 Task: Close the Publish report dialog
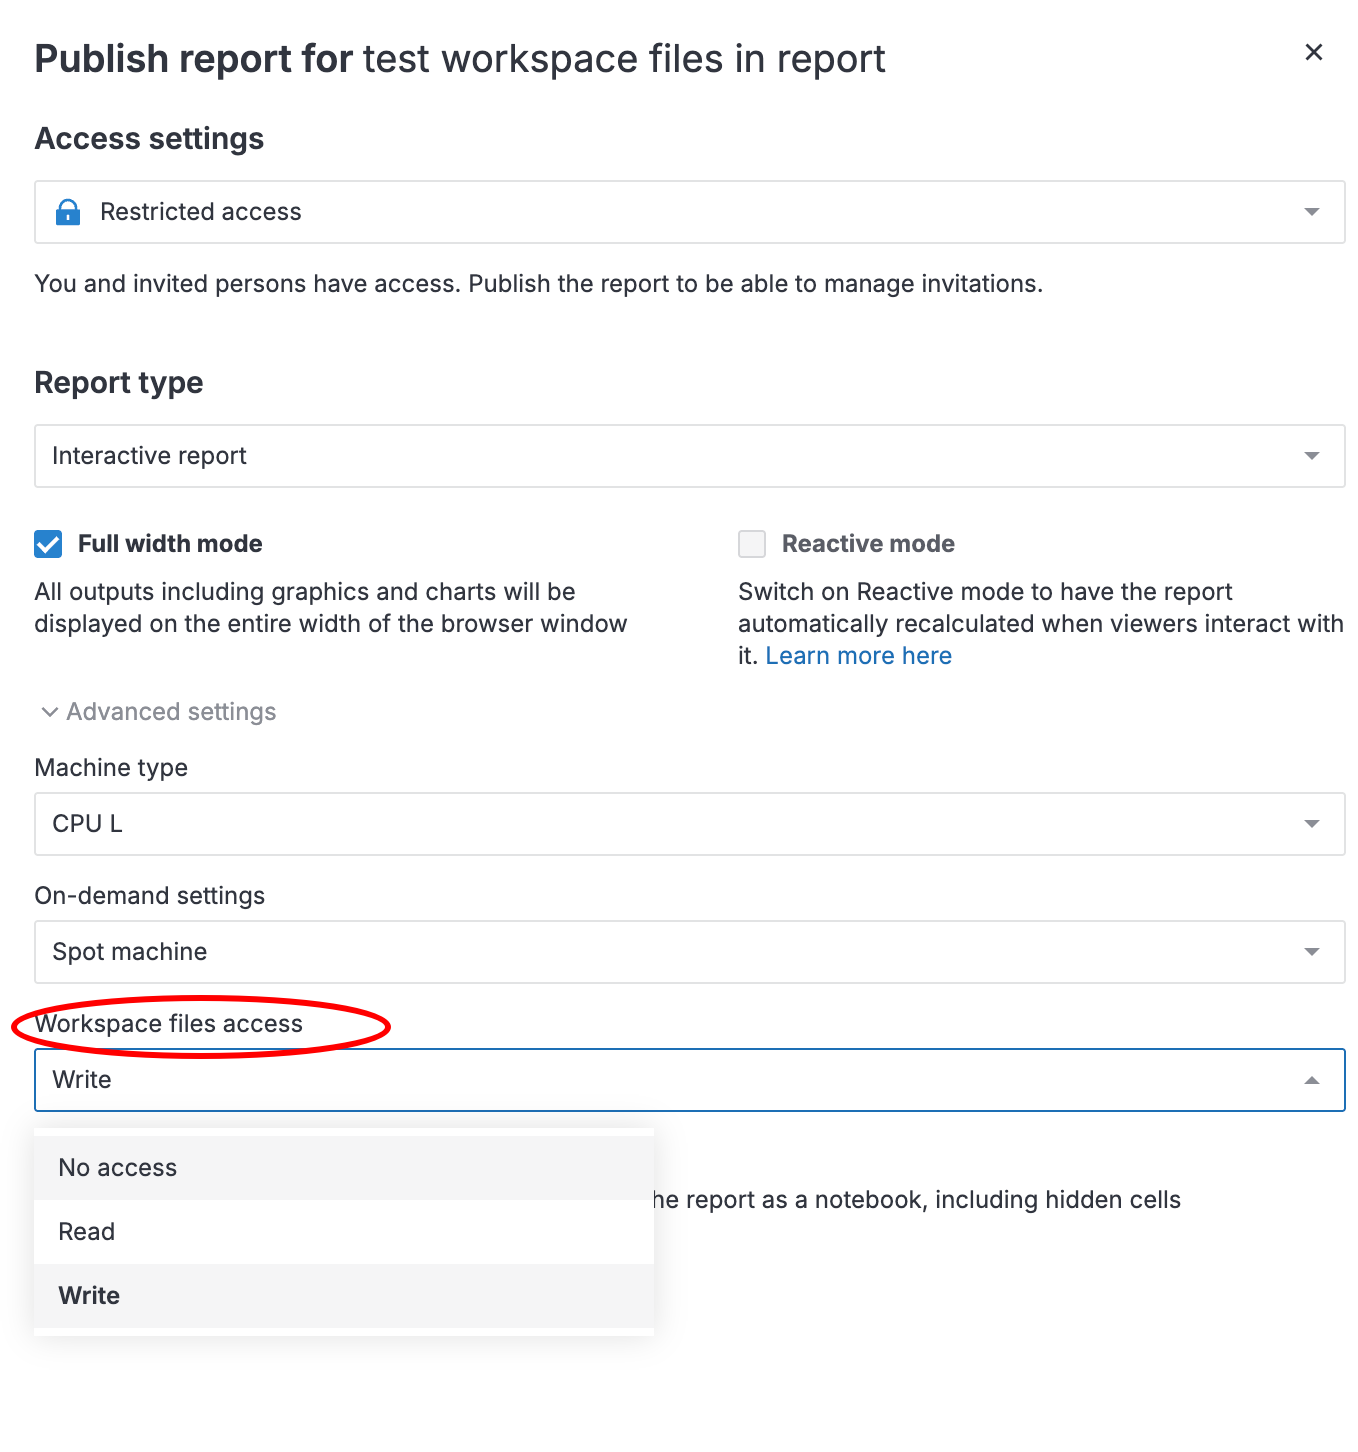coord(1314,52)
